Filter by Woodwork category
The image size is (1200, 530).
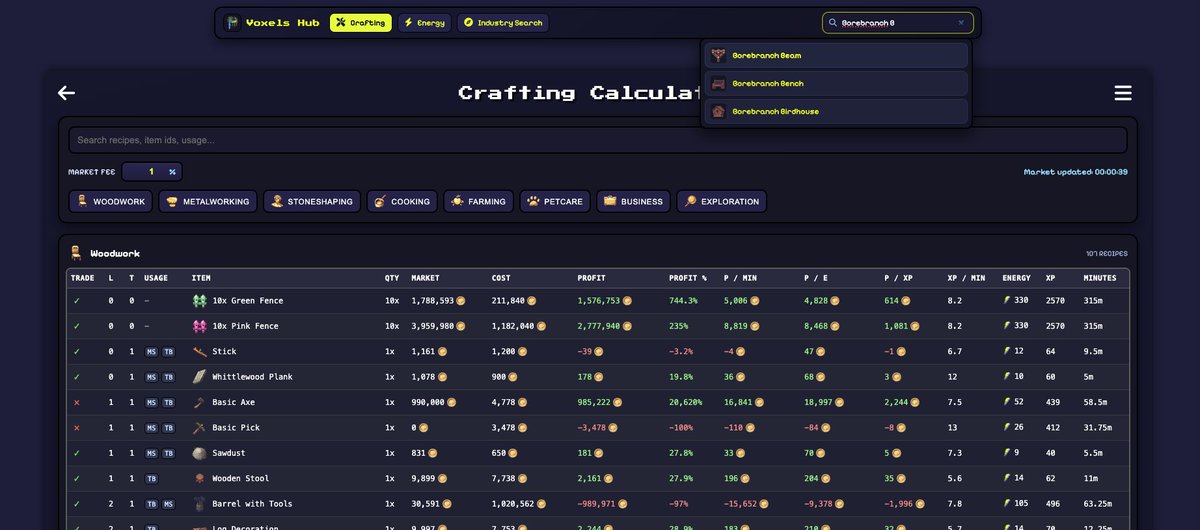109,201
